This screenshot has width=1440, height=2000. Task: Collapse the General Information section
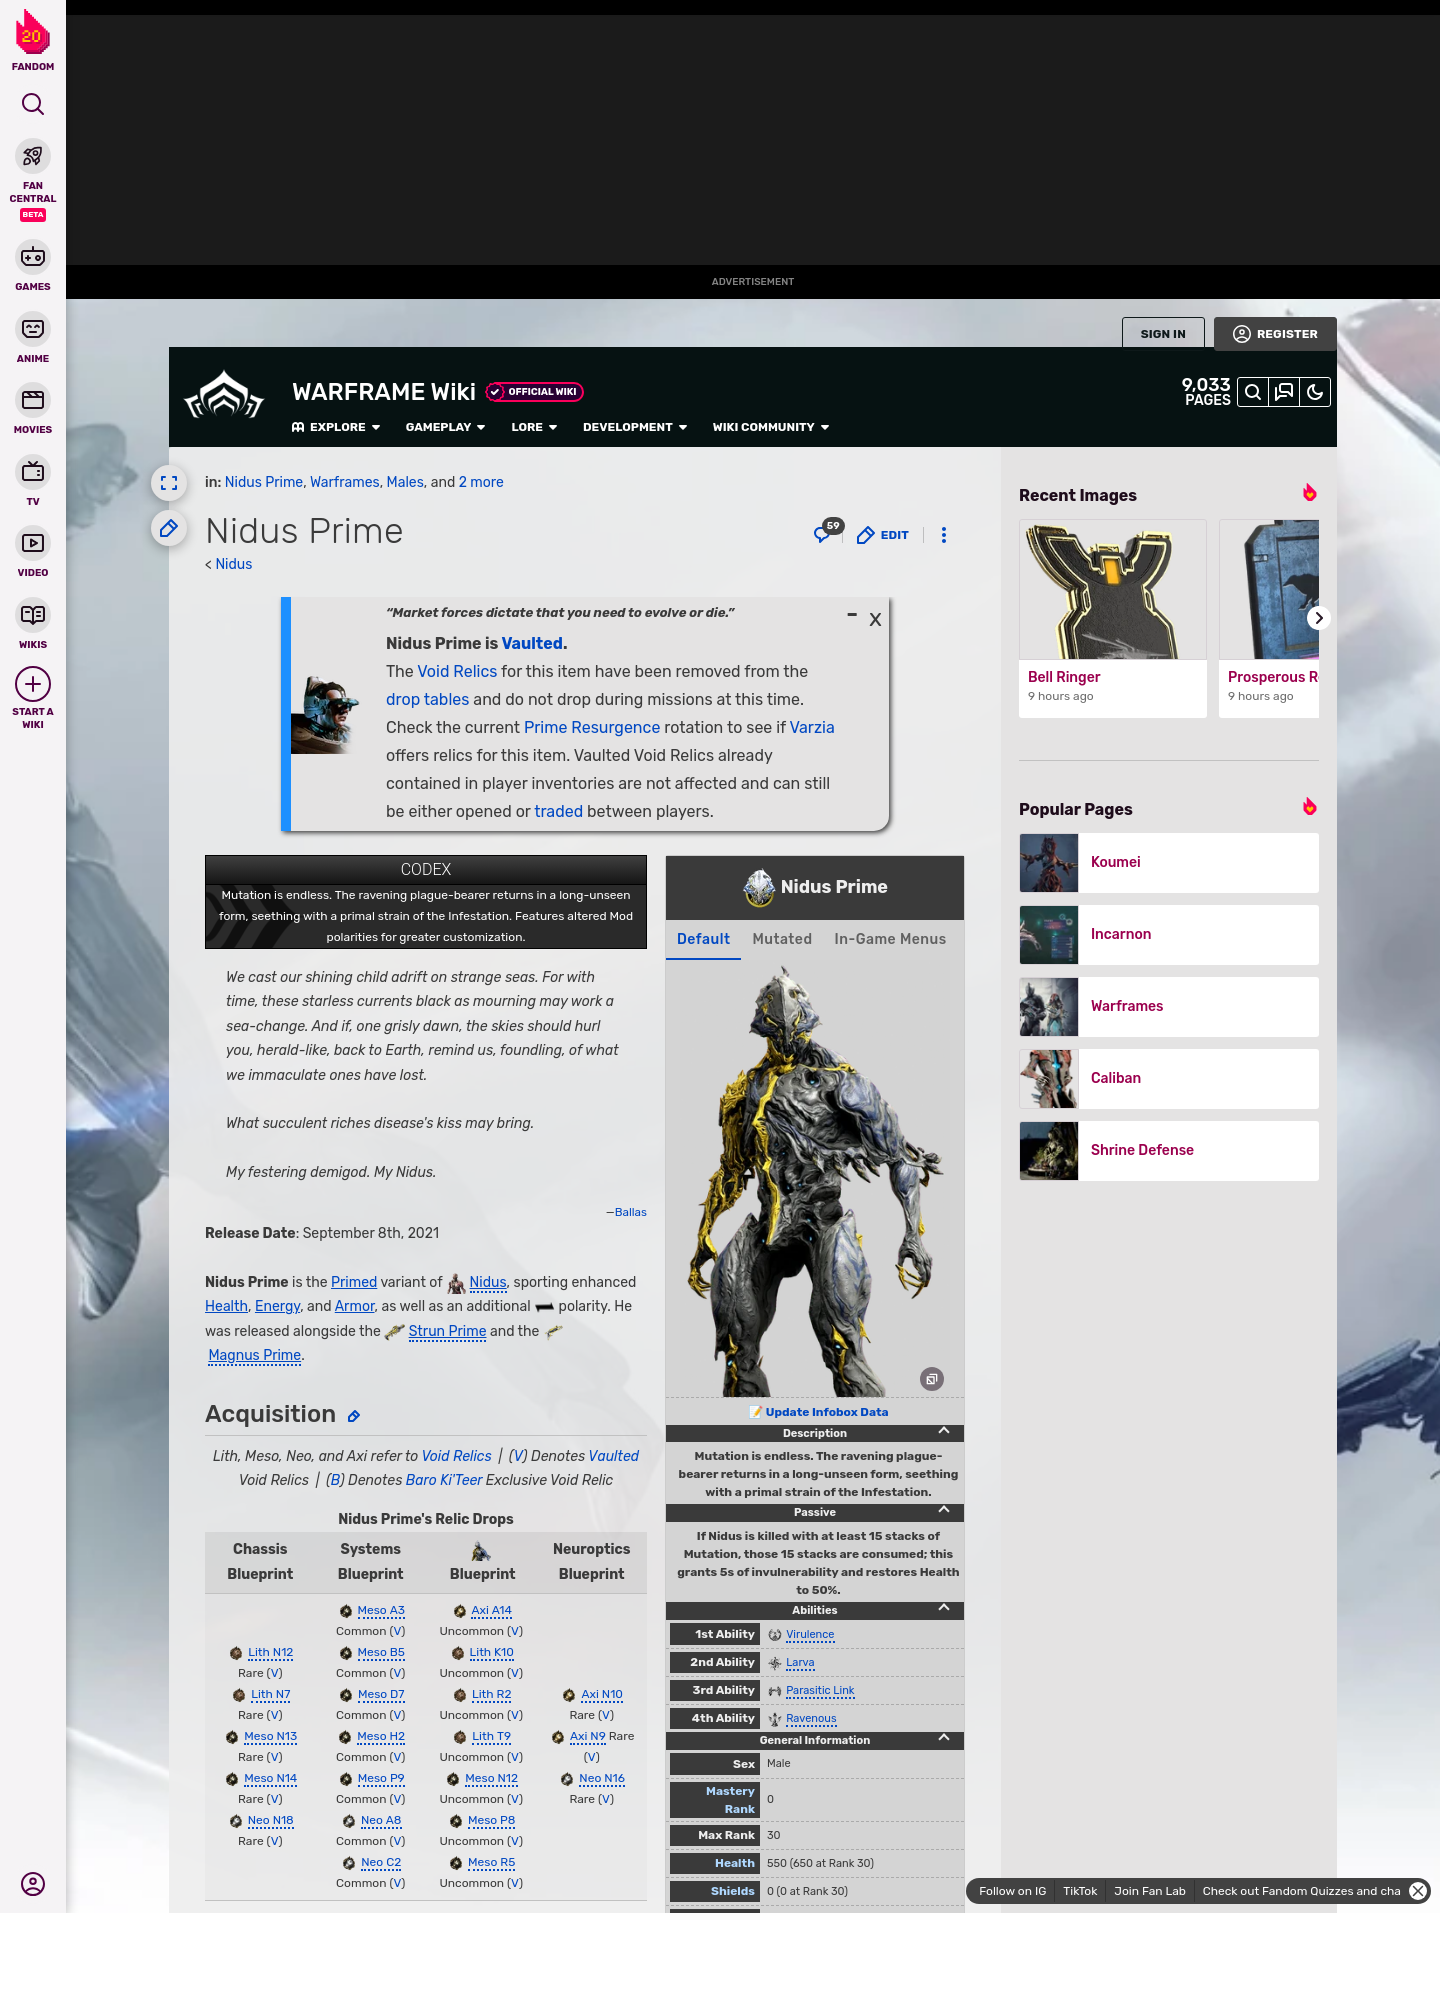pos(944,1739)
